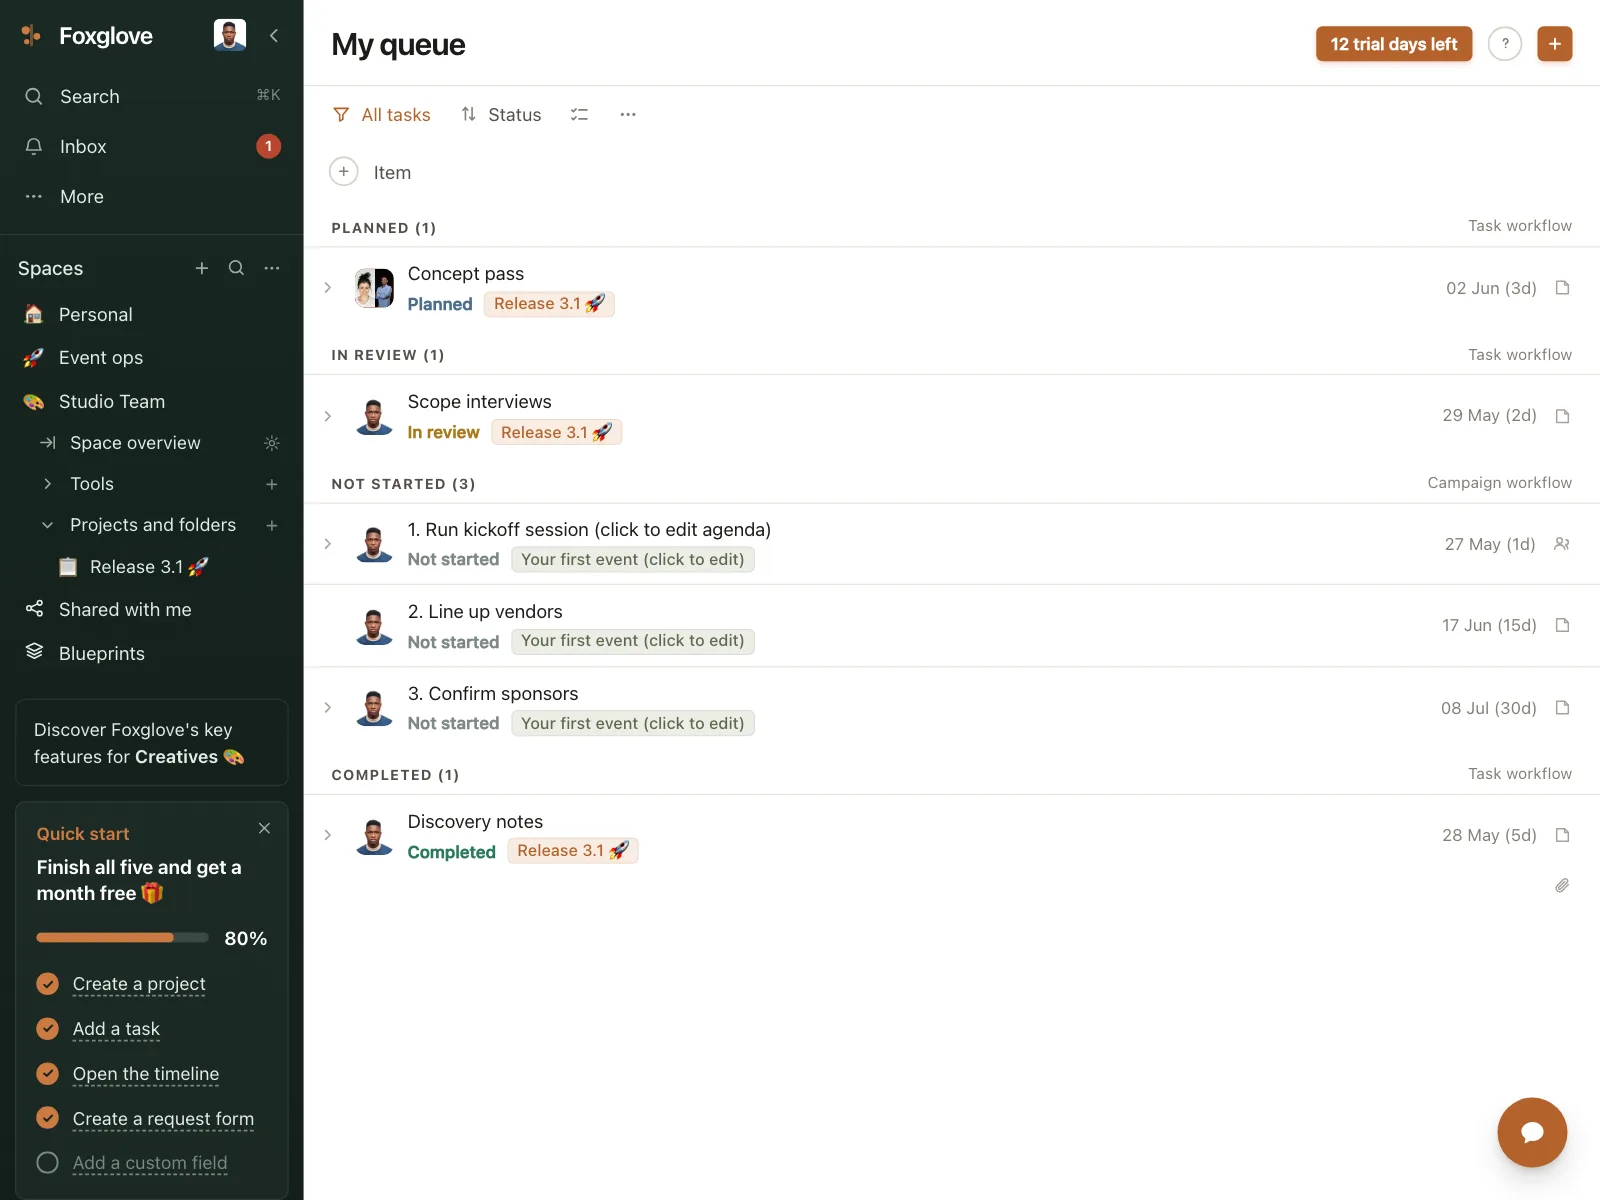Check the Add a custom field circle
This screenshot has height=1200, width=1600.
[47, 1162]
